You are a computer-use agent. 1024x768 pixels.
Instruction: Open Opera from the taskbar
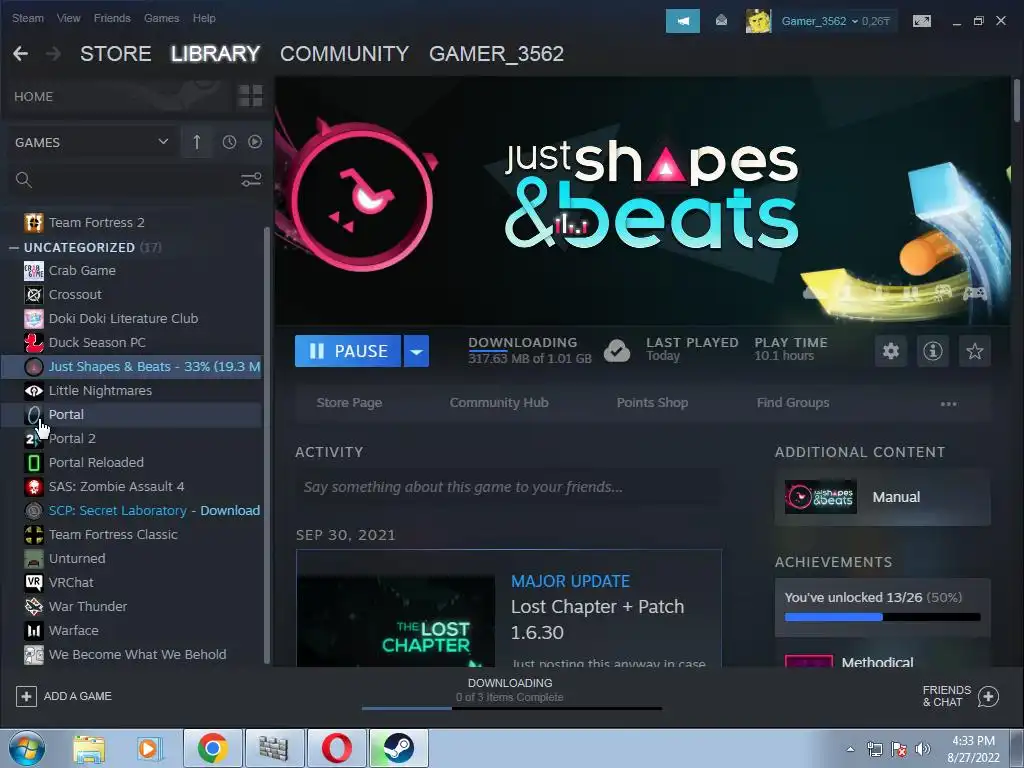[x=337, y=748]
